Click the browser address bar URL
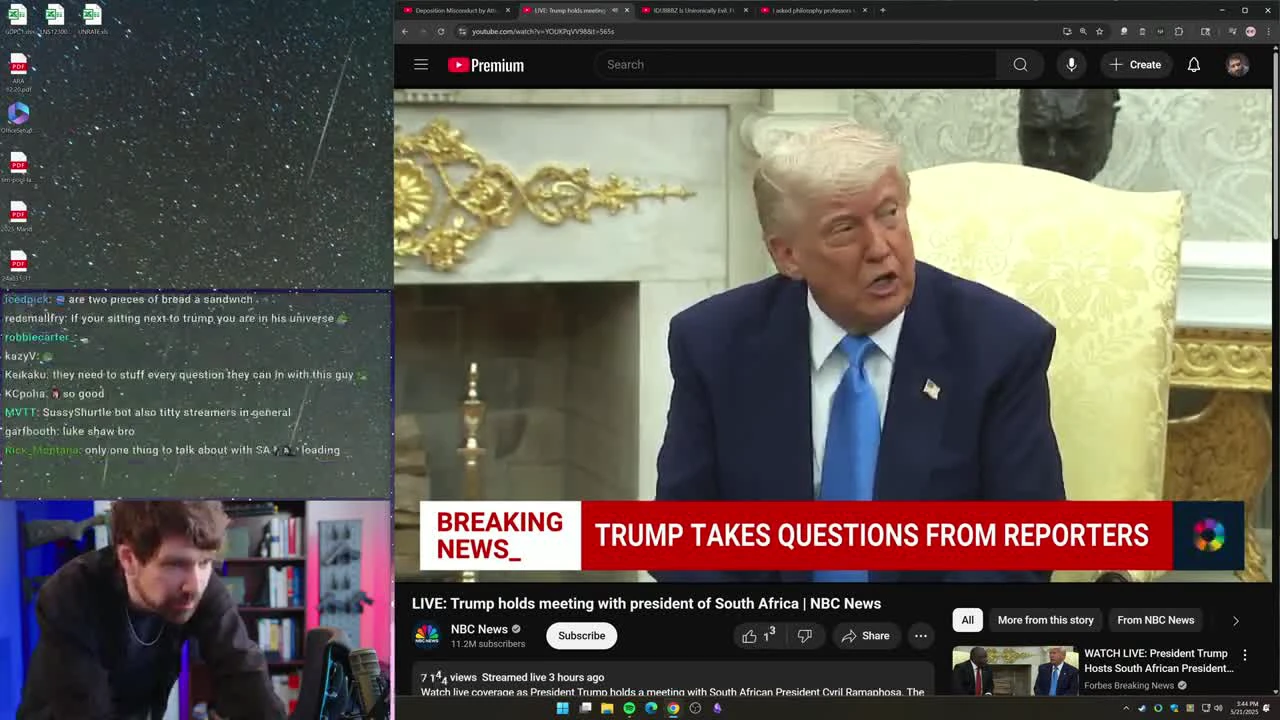1280x720 pixels. pyautogui.click(x=543, y=31)
